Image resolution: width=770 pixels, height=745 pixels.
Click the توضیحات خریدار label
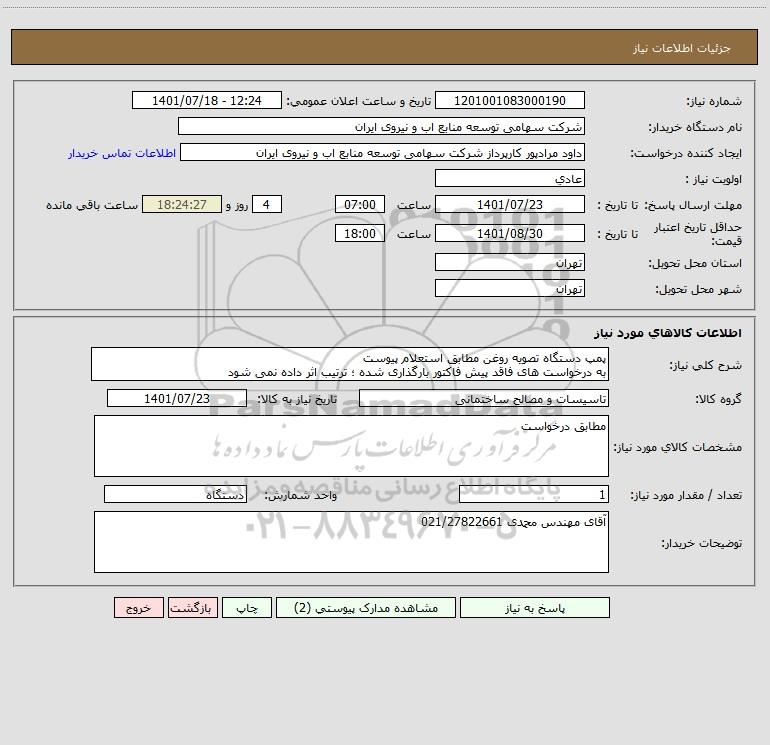tap(702, 543)
